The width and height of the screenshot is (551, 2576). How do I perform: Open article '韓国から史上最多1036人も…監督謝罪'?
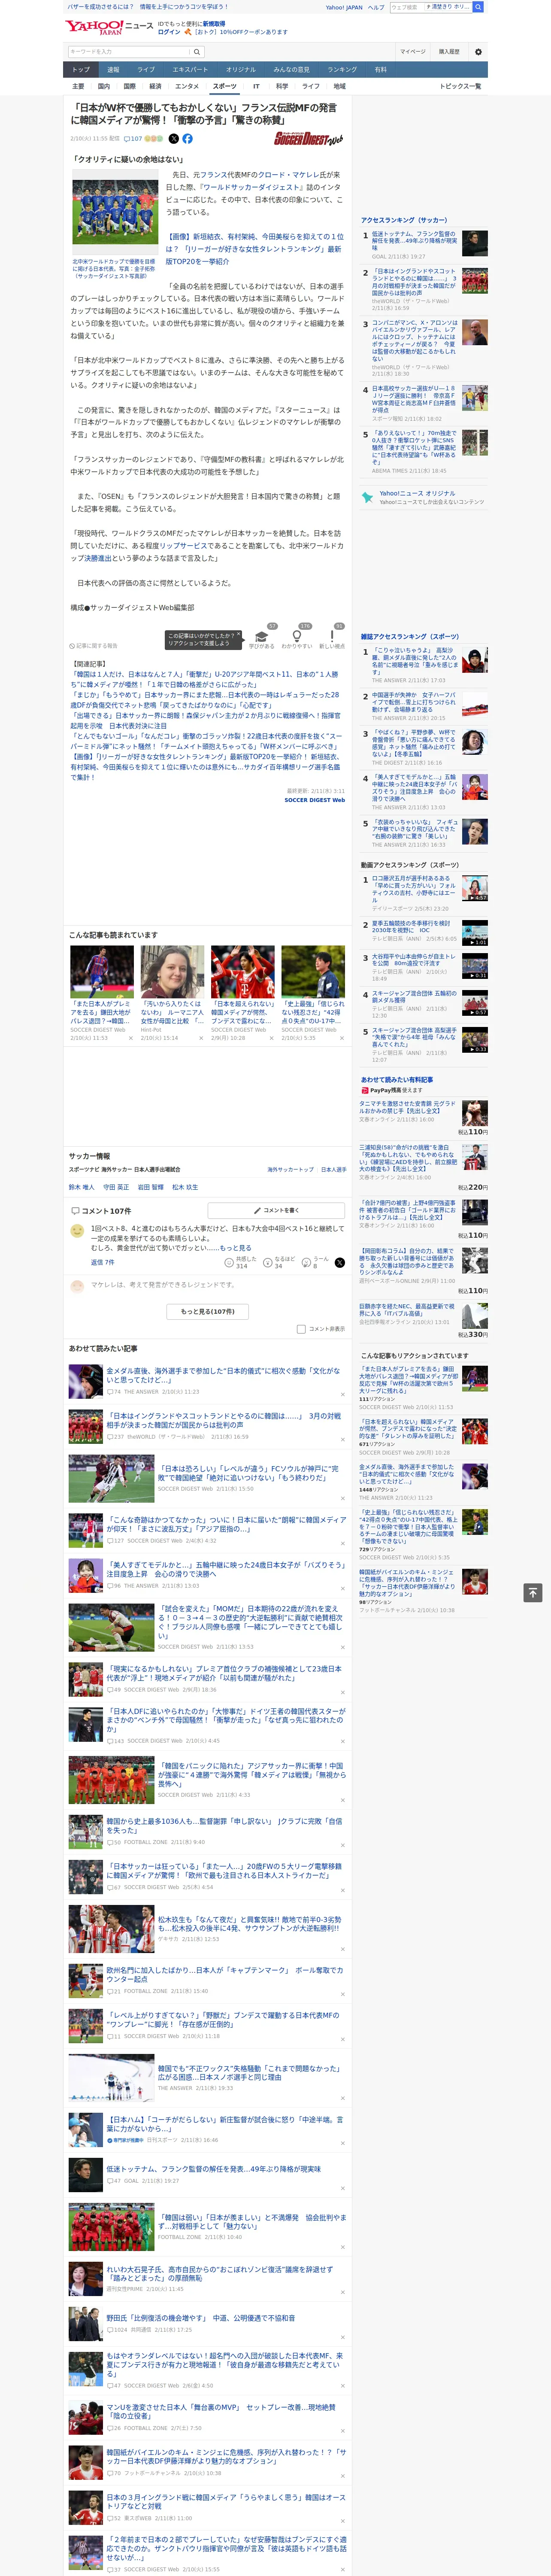[x=224, y=1825]
